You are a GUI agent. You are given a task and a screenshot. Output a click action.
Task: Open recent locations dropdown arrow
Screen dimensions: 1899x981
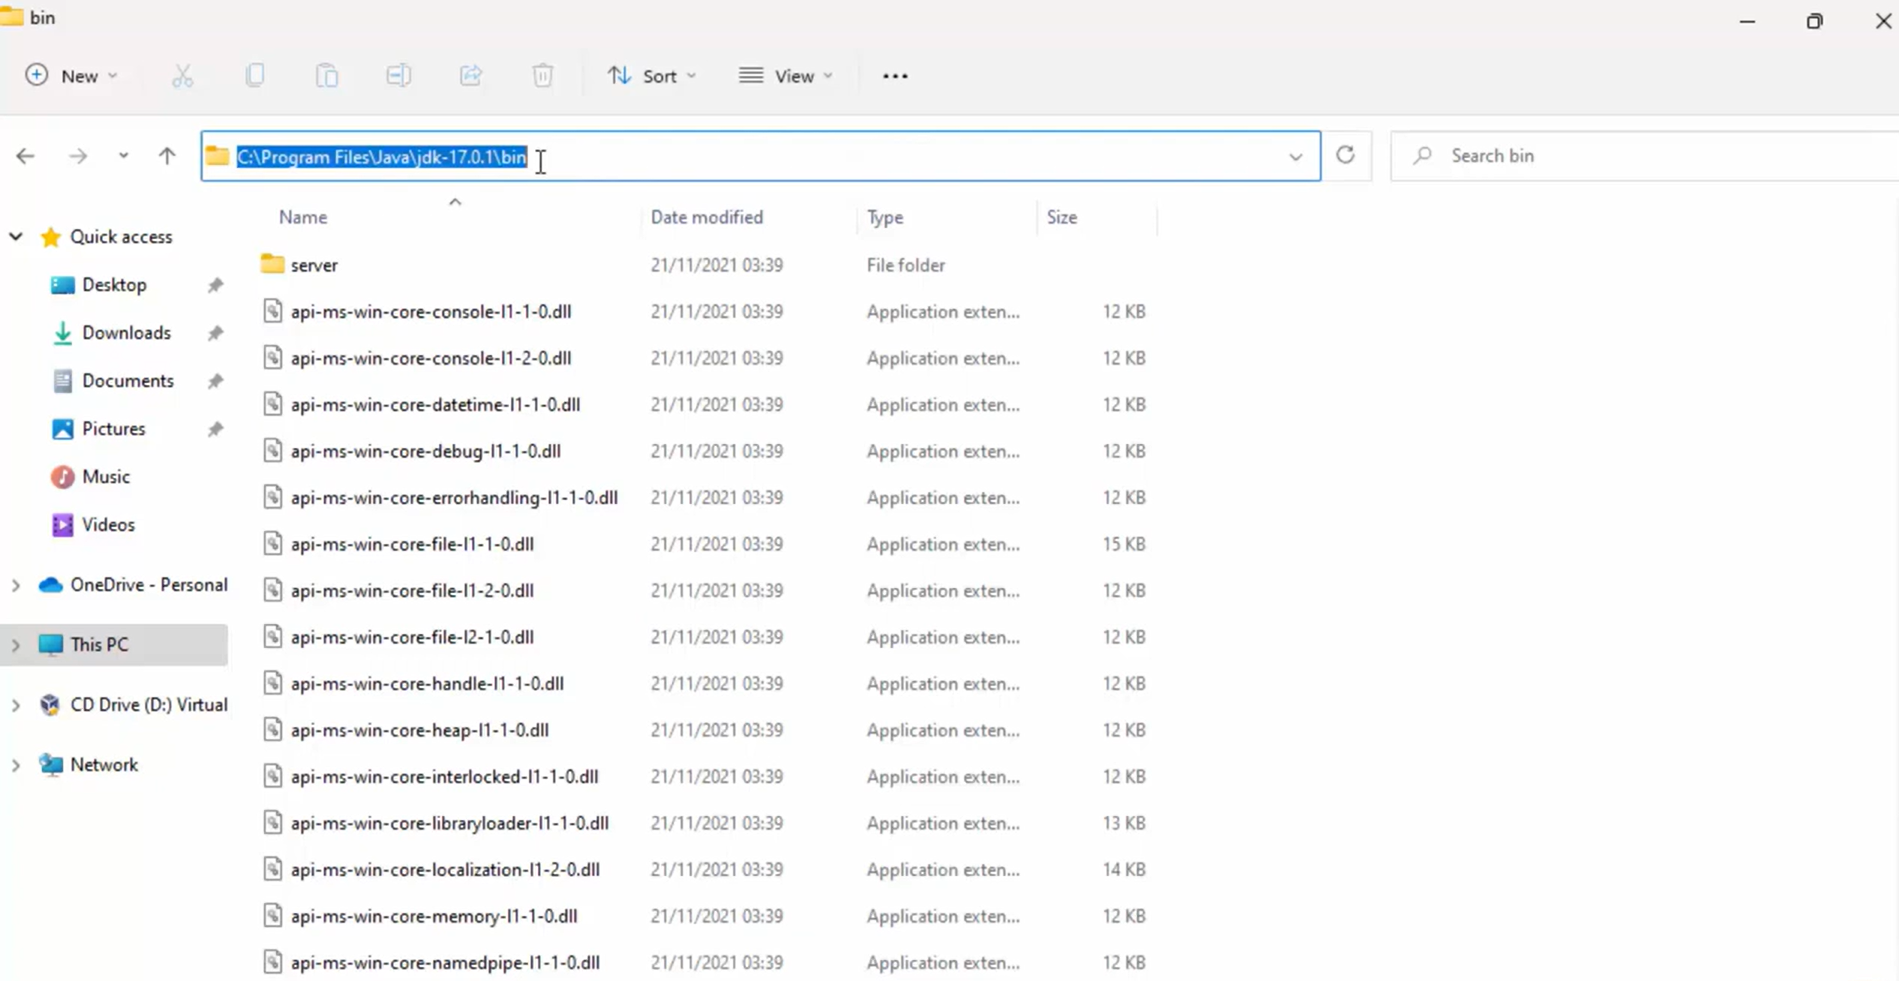coord(123,156)
